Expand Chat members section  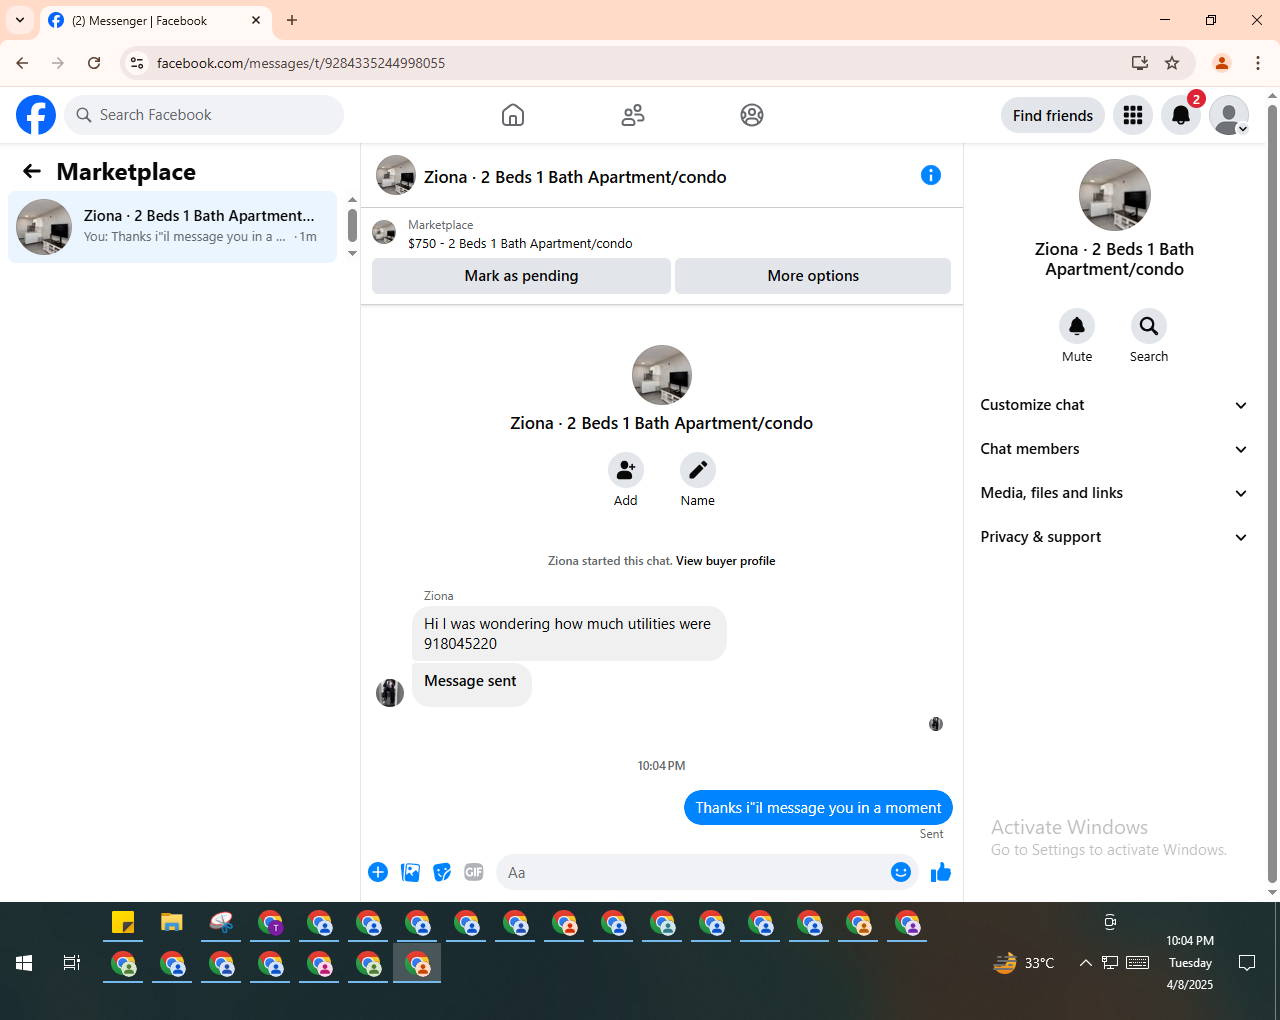click(x=1115, y=449)
